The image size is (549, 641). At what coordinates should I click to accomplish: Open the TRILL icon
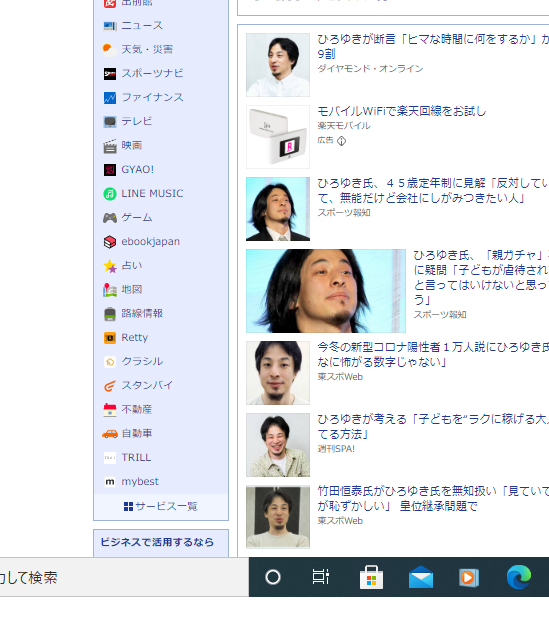(x=110, y=458)
